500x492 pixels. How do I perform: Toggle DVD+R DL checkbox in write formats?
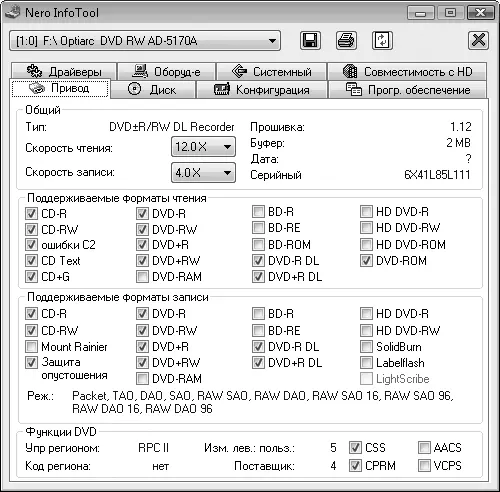pos(258,362)
